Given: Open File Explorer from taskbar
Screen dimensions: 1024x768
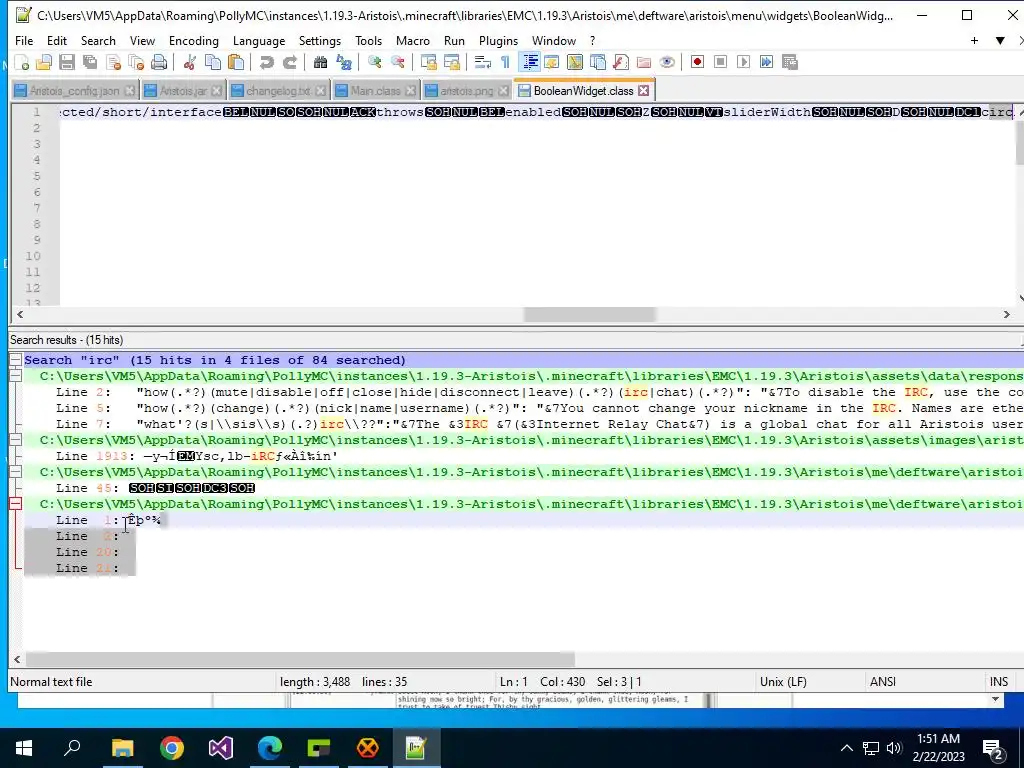Looking at the screenshot, I should (x=122, y=748).
